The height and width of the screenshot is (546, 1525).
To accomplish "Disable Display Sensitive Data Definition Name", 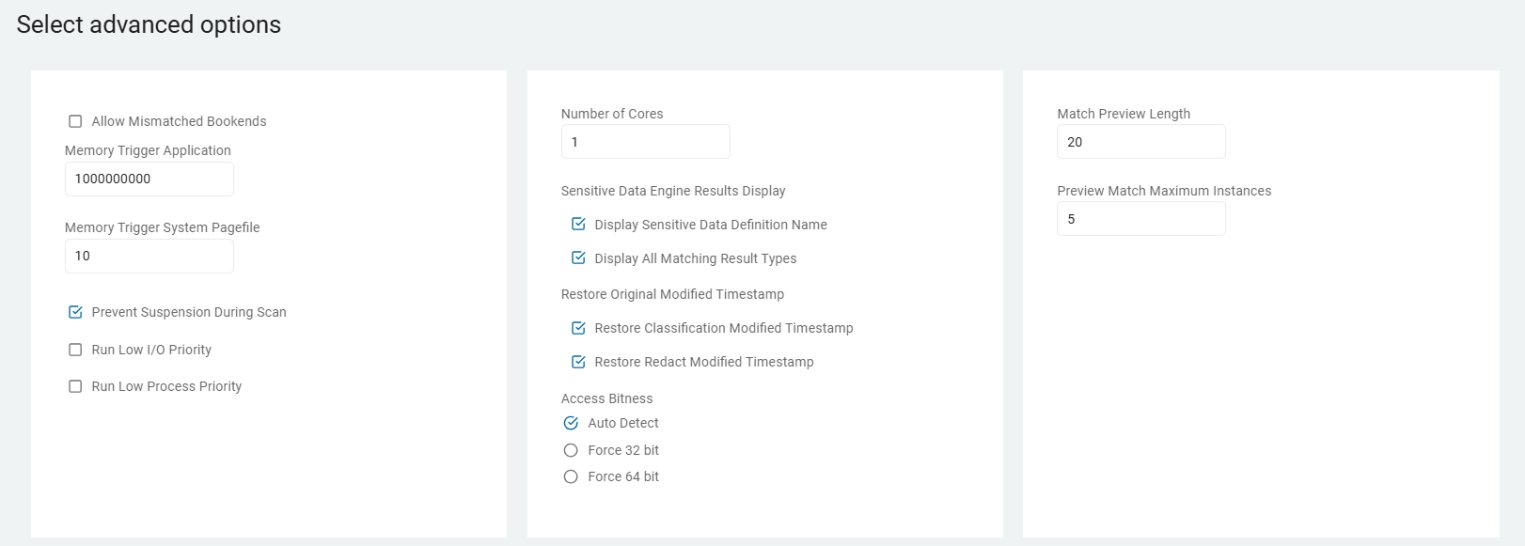I will tap(578, 225).
